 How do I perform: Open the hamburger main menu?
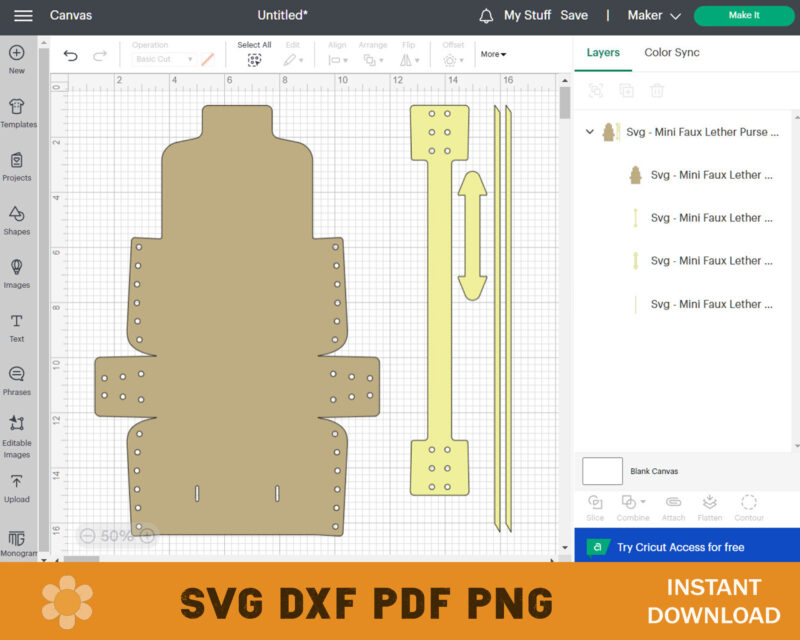pos(23,16)
